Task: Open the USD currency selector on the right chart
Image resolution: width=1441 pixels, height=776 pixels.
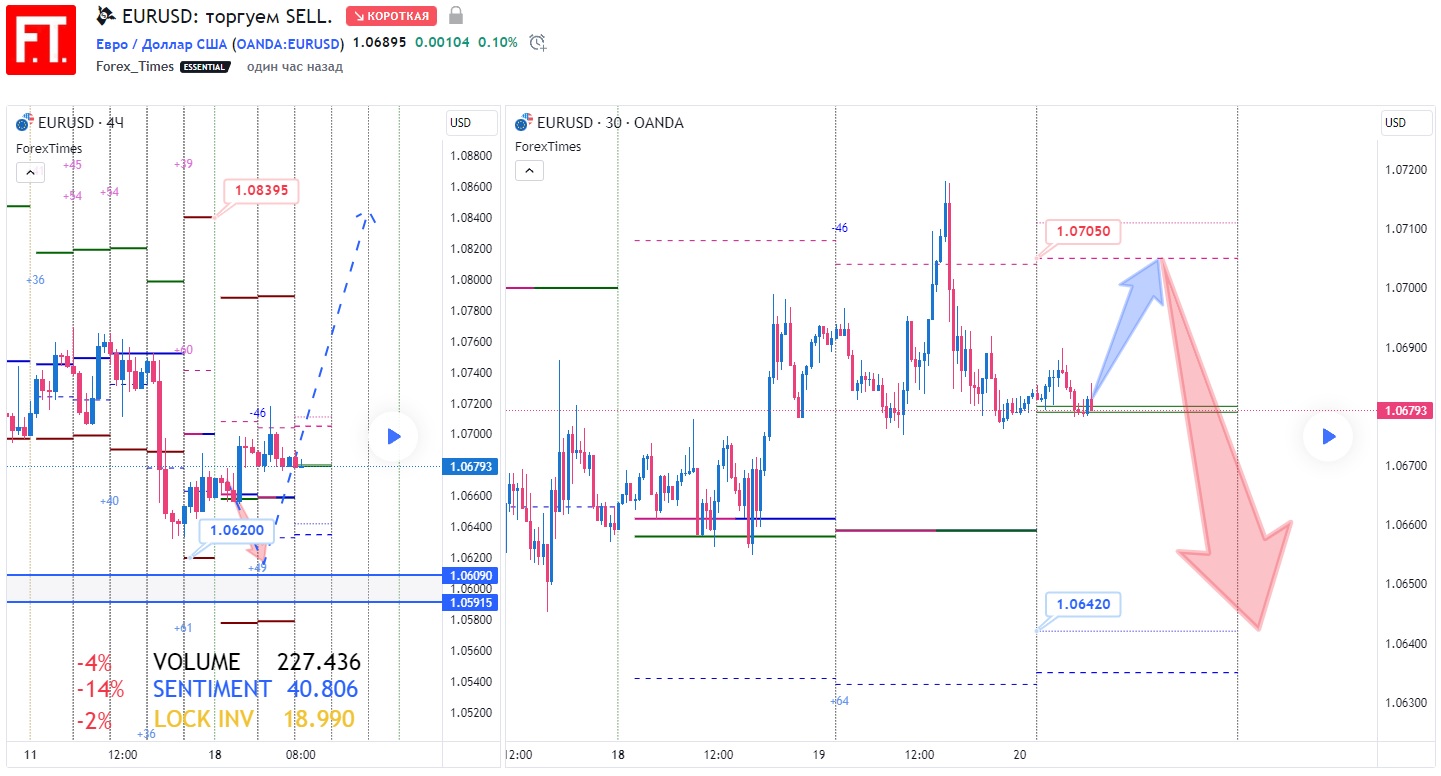Action: pyautogui.click(x=1406, y=123)
